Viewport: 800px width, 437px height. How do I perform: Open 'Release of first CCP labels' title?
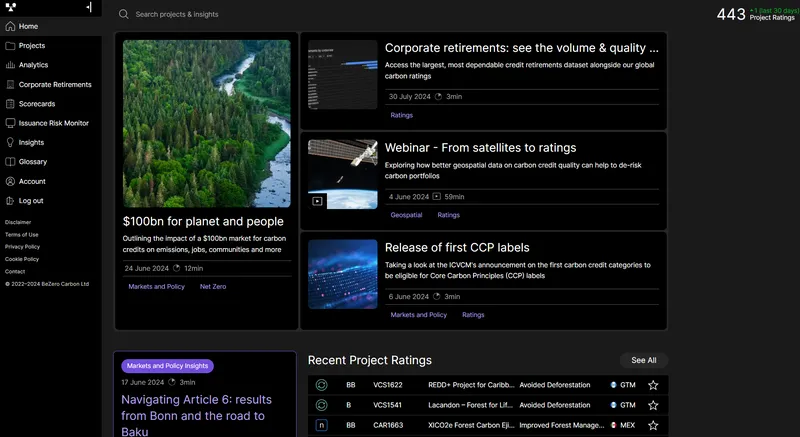click(457, 248)
